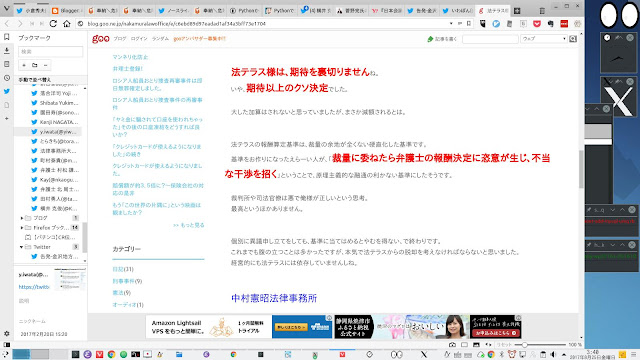Select the 法テラス tab
Image resolution: width=640 pixels, height=360 pixels.
click(x=494, y=11)
